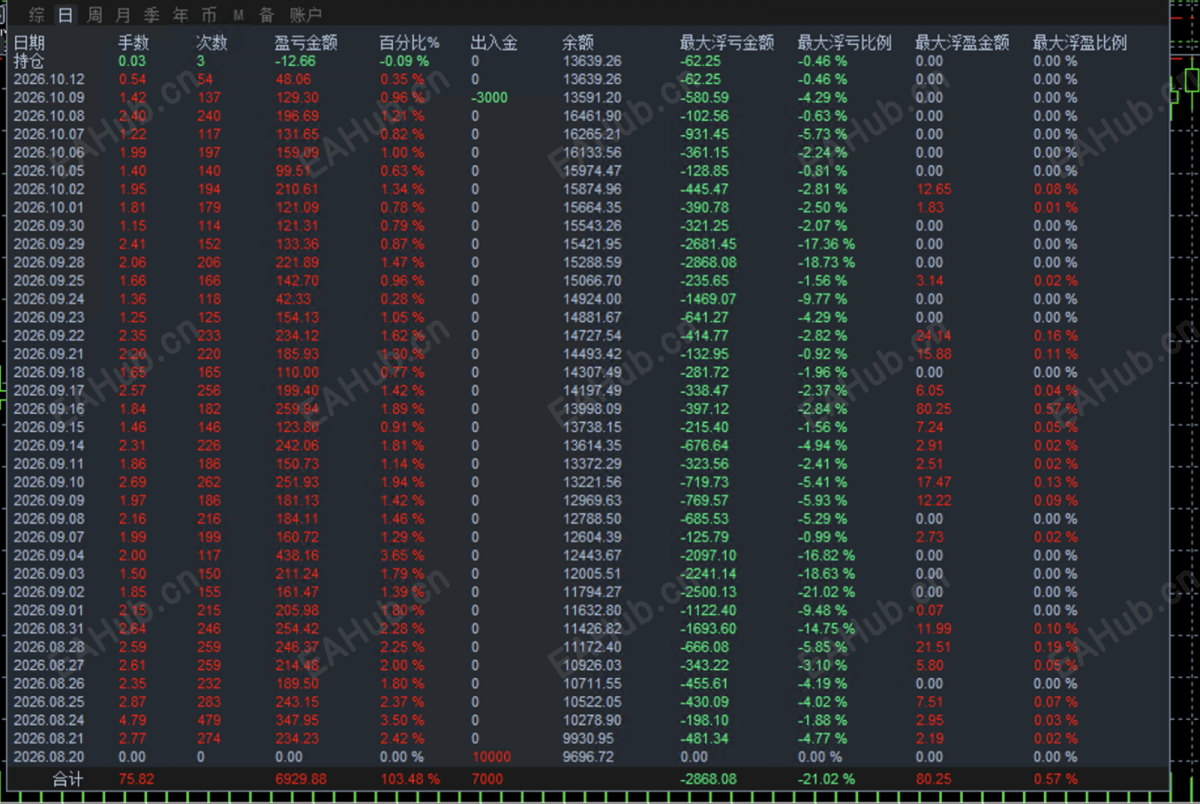Click the 最大浮盈金额 column header
The image size is (1200, 804).
coord(962,43)
